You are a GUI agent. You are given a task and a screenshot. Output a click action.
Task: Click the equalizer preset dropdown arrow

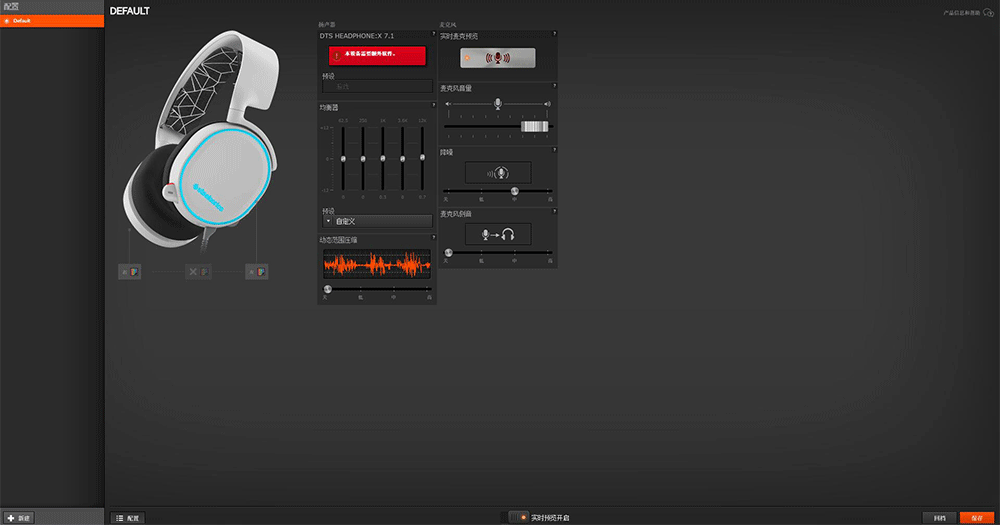click(x=328, y=221)
